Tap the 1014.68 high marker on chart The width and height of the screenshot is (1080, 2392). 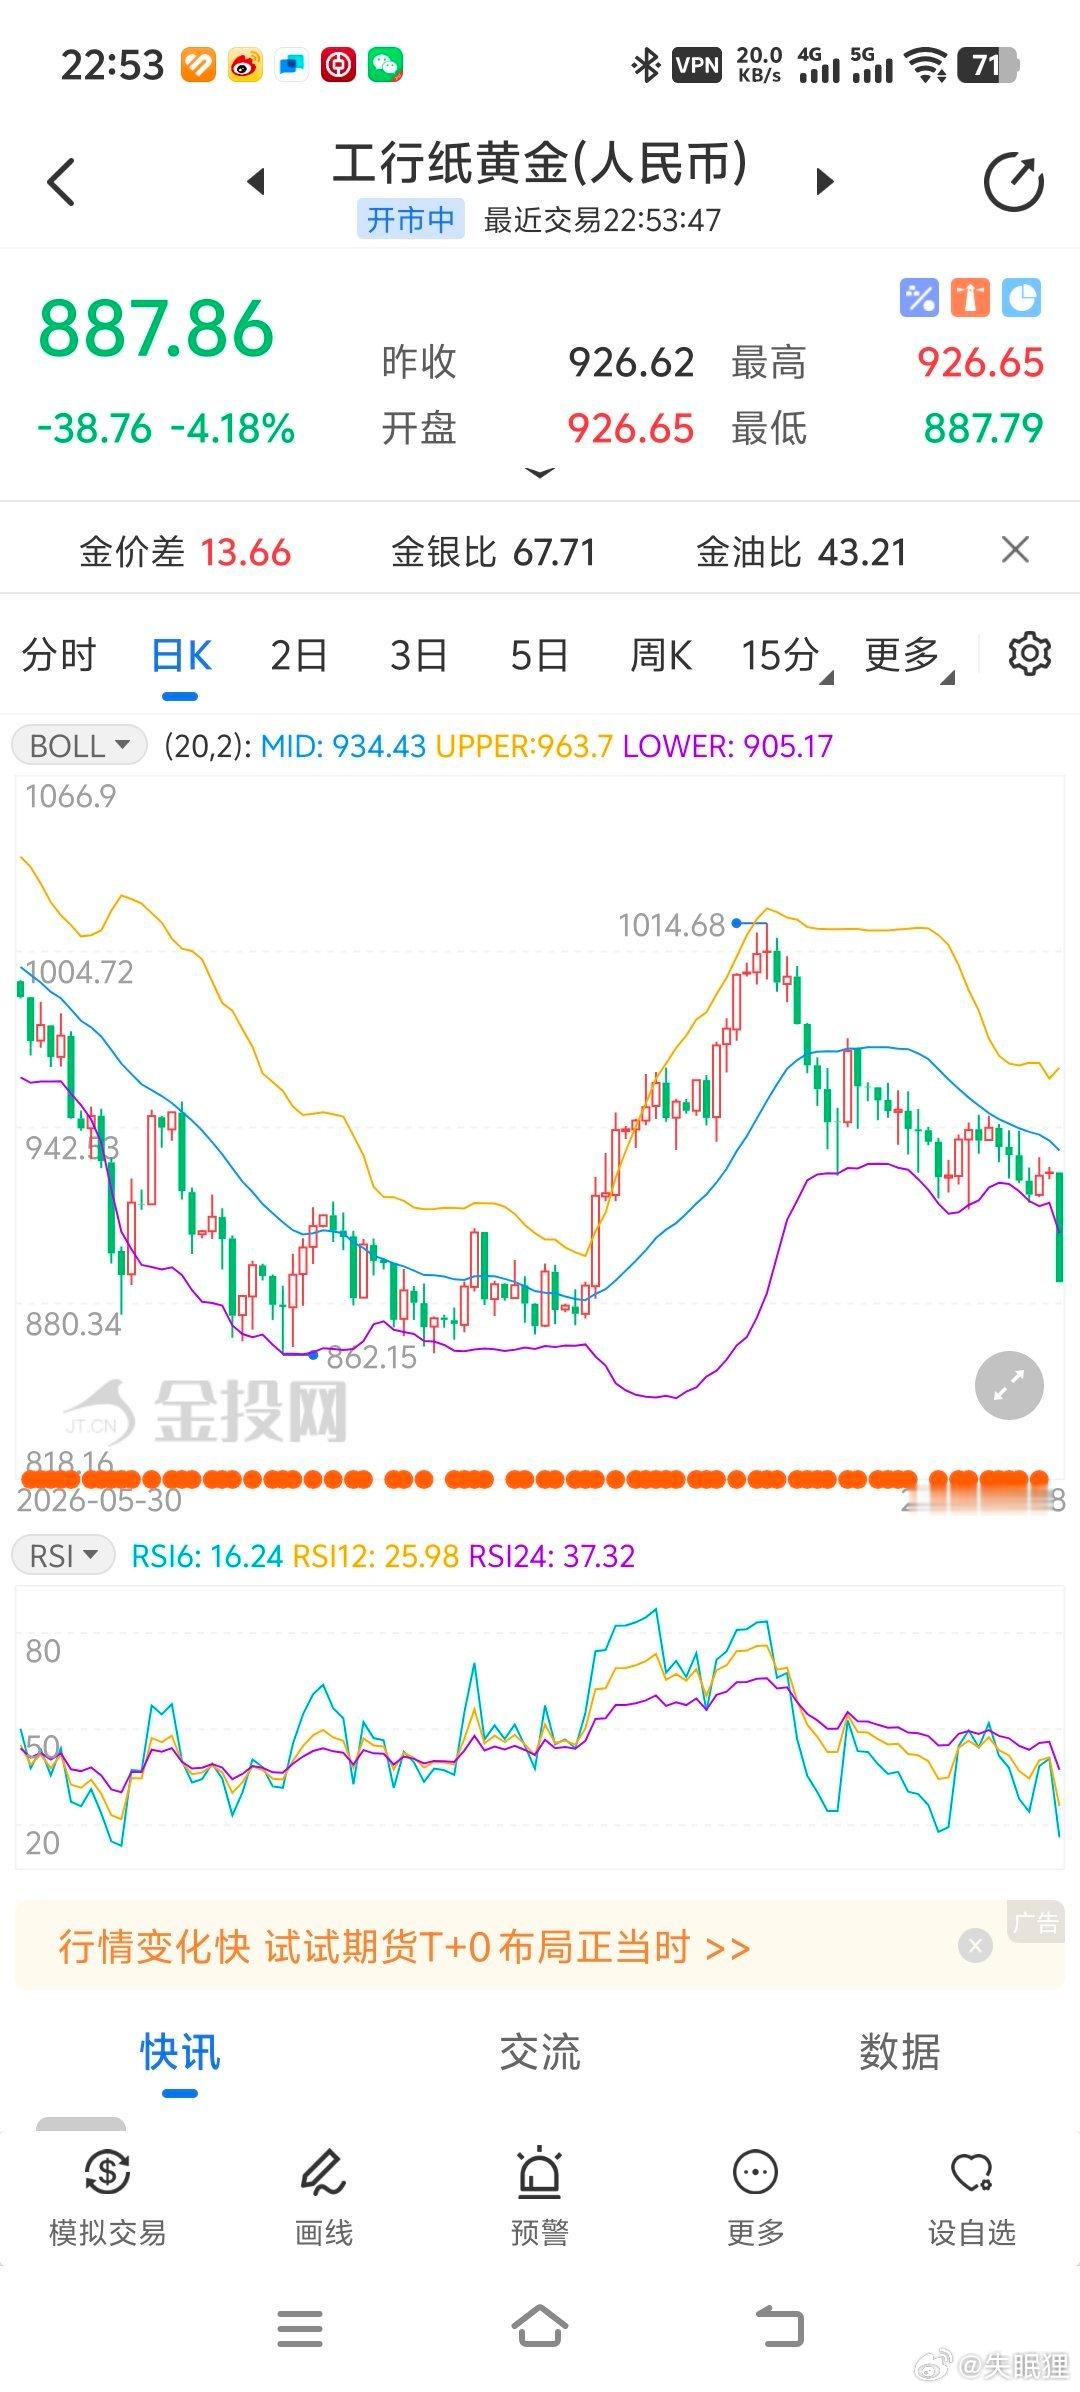pyautogui.click(x=672, y=925)
